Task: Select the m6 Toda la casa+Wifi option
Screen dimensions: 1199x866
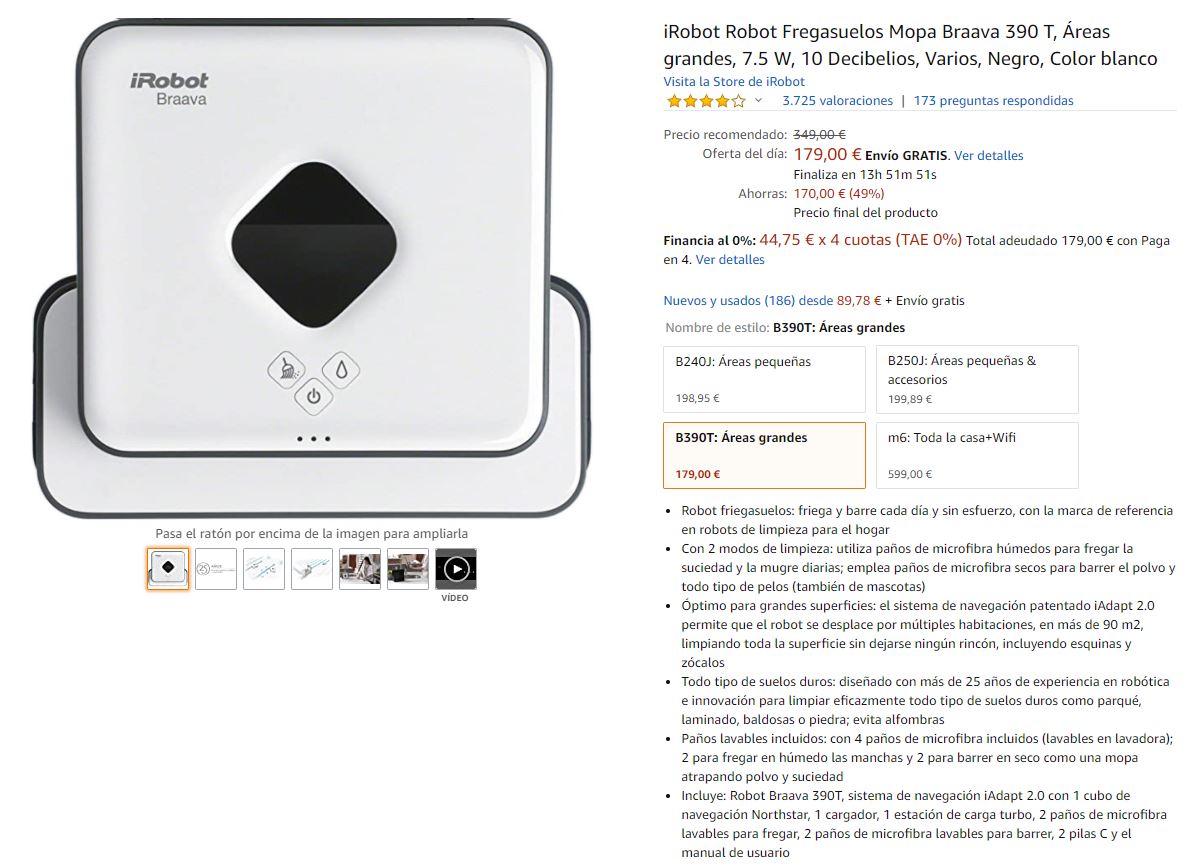Action: [977, 456]
